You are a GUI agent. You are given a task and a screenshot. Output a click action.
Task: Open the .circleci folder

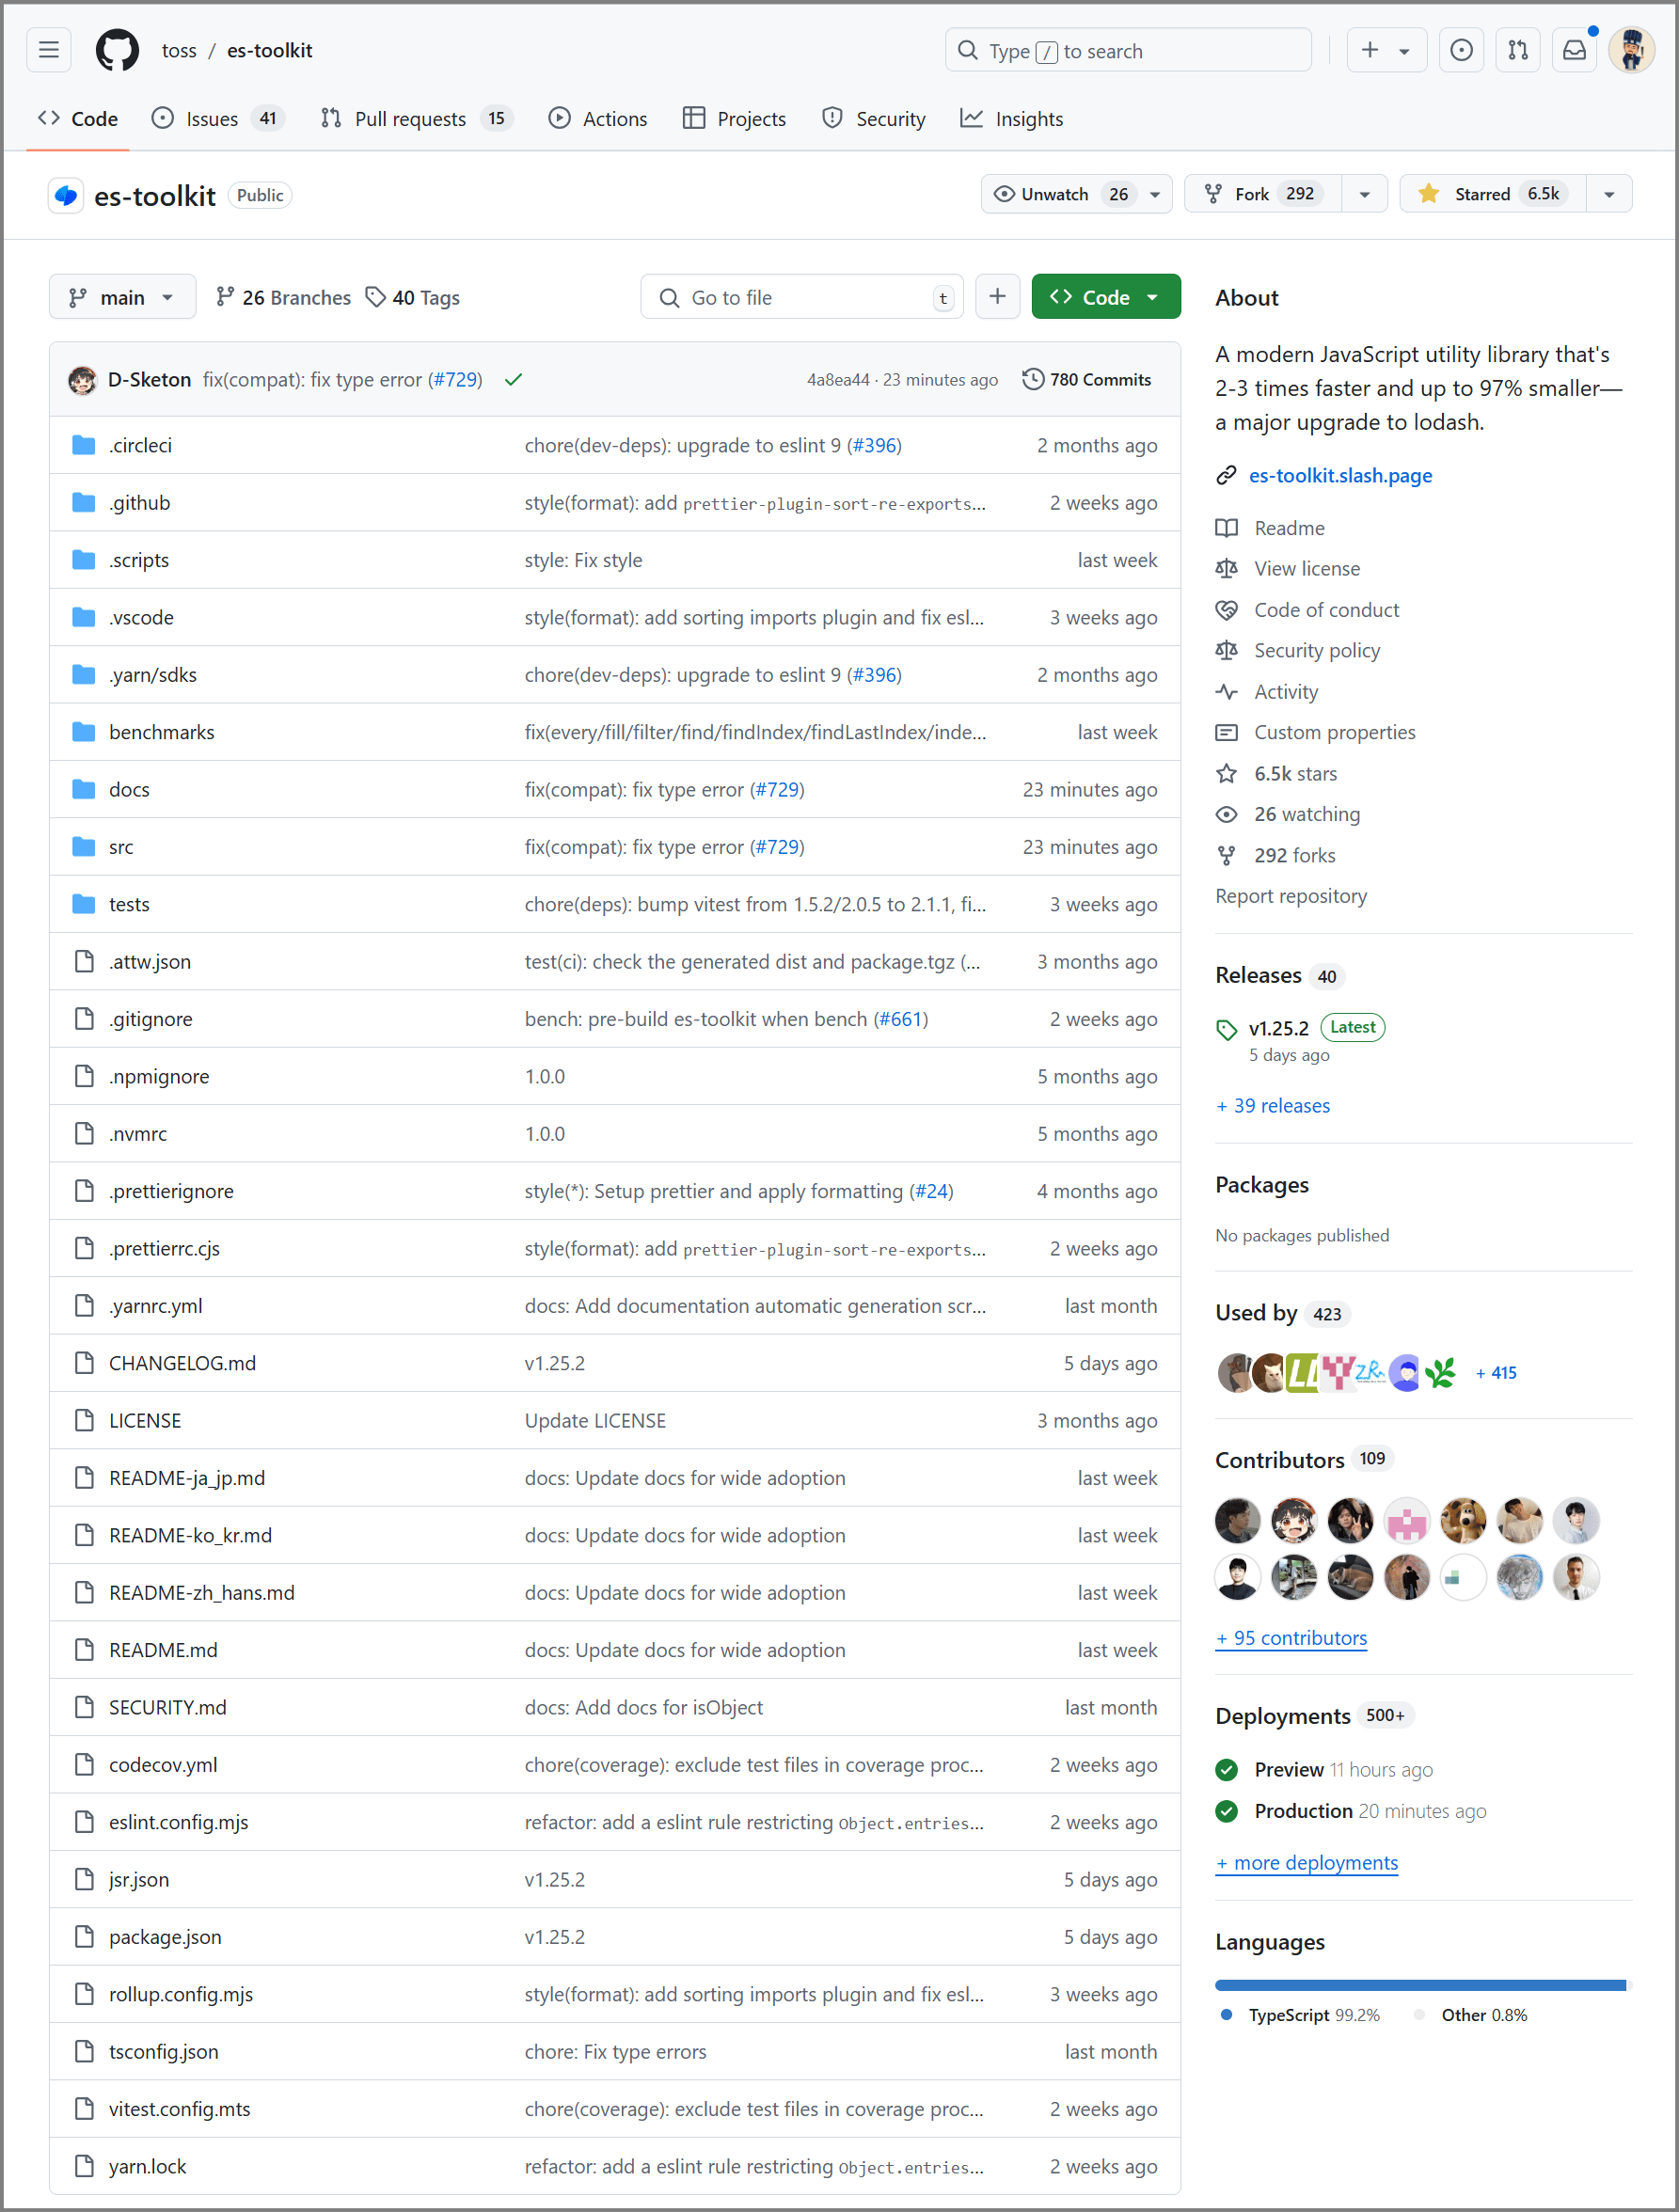(141, 445)
